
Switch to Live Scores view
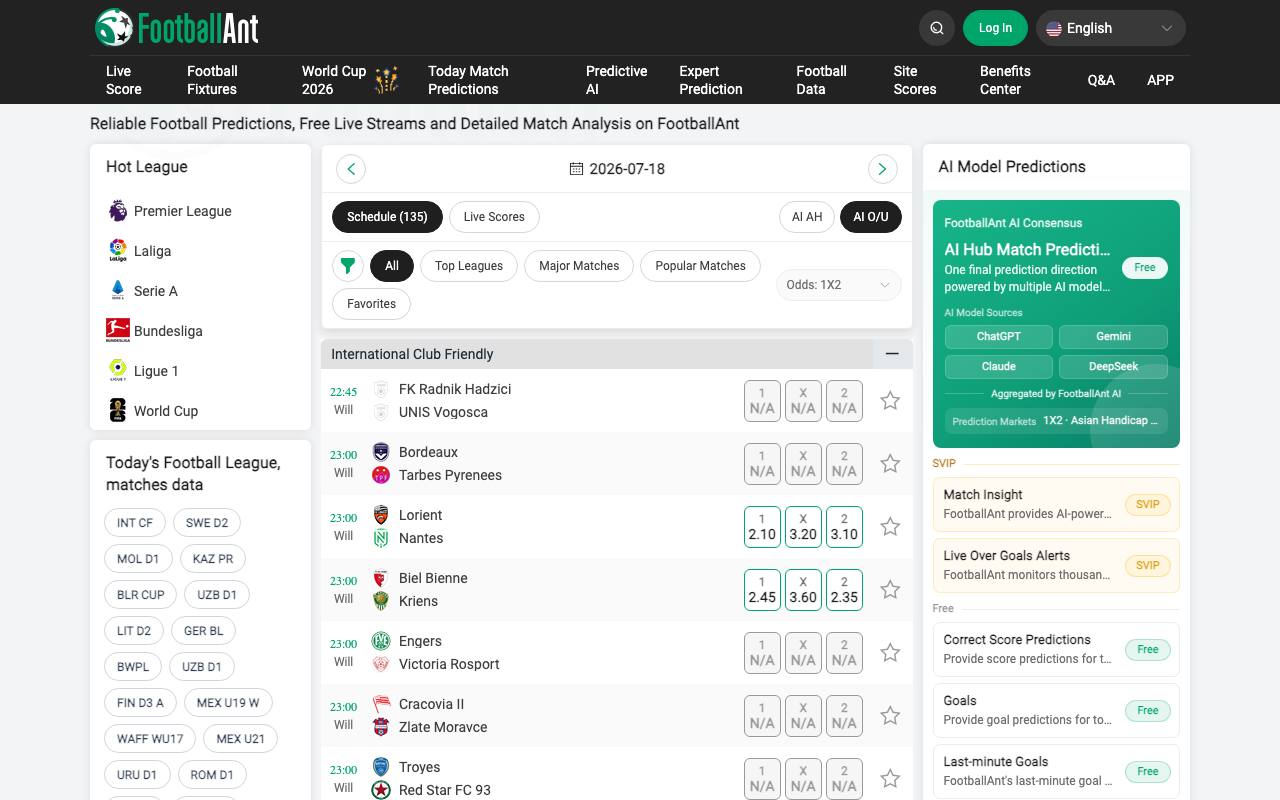pyautogui.click(x=494, y=217)
